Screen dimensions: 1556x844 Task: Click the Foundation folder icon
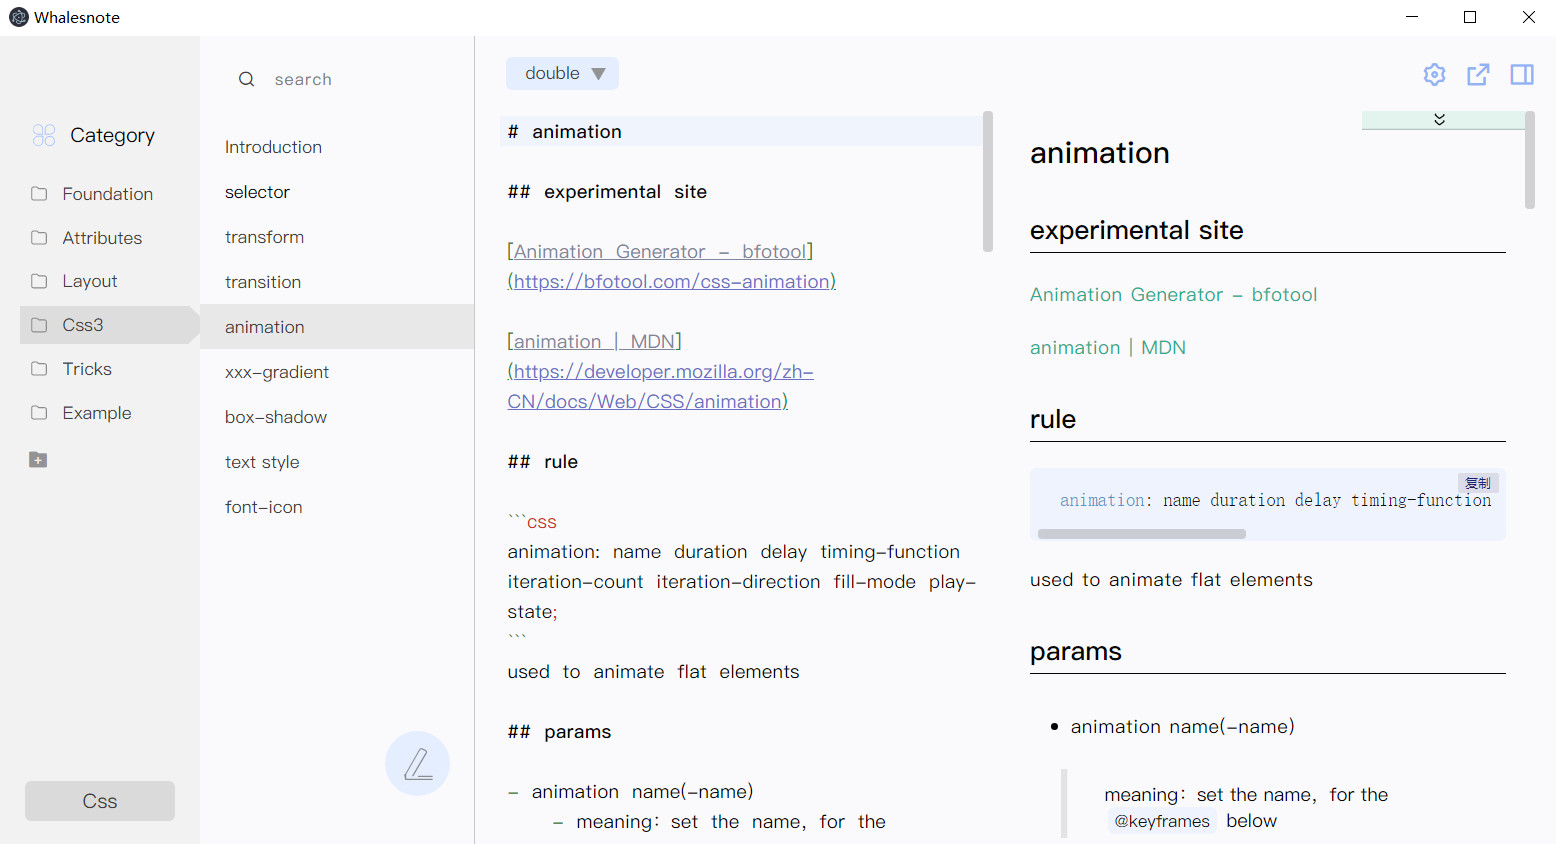(39, 193)
